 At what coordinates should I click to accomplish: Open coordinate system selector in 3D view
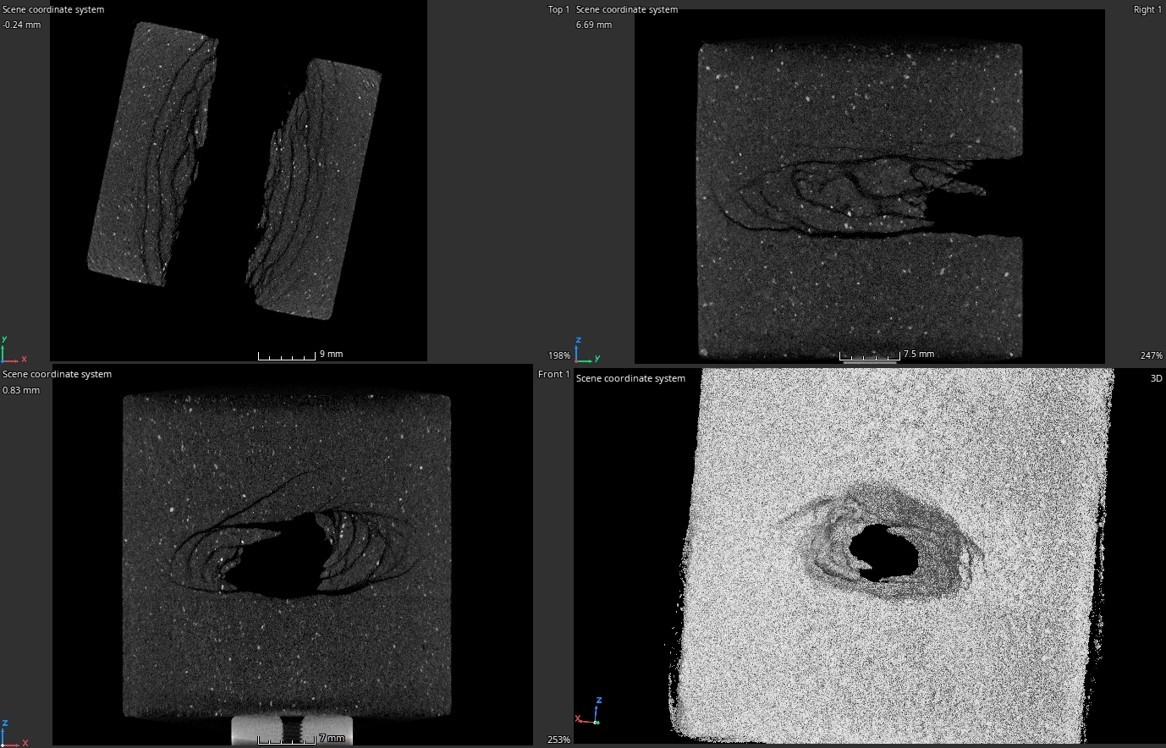631,379
